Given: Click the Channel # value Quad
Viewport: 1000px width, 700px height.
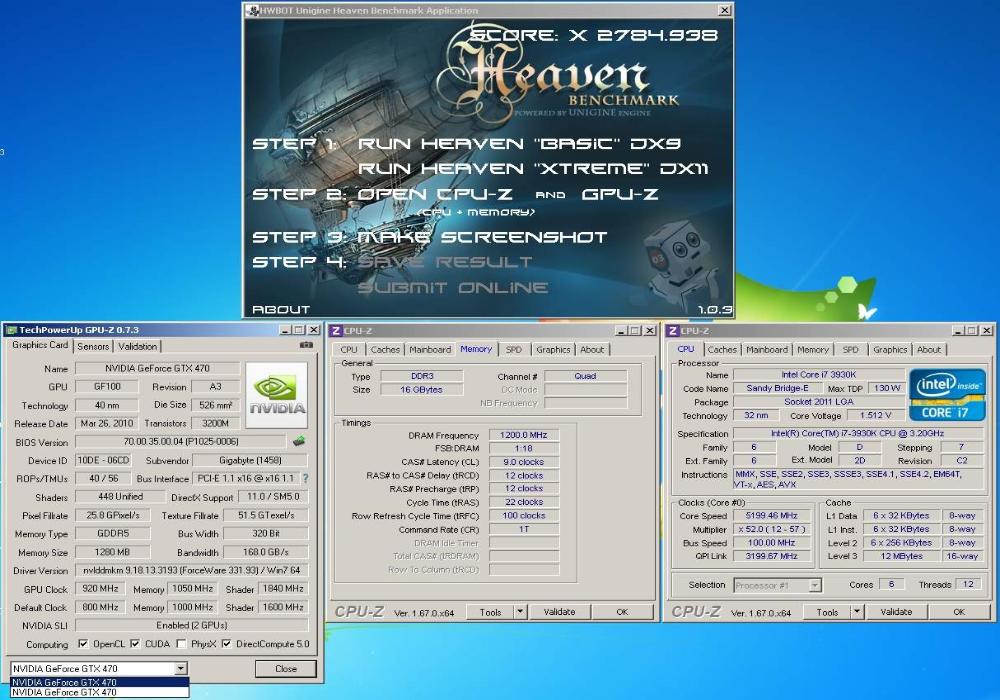Looking at the screenshot, I should point(585,376).
